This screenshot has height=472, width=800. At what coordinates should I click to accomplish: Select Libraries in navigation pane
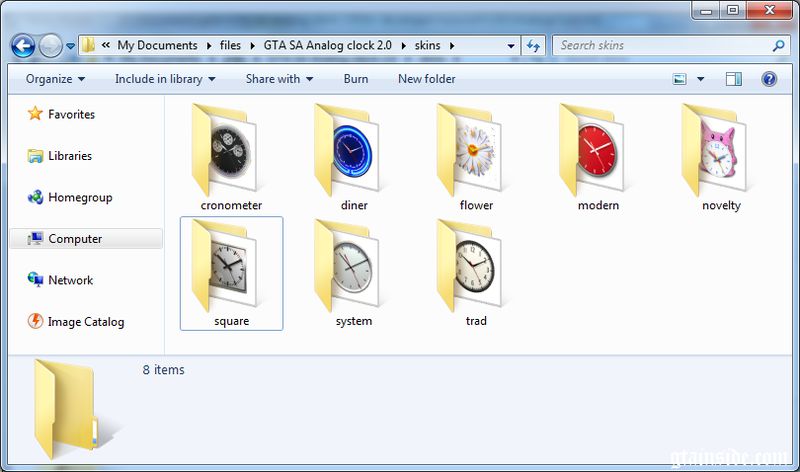(x=60, y=156)
